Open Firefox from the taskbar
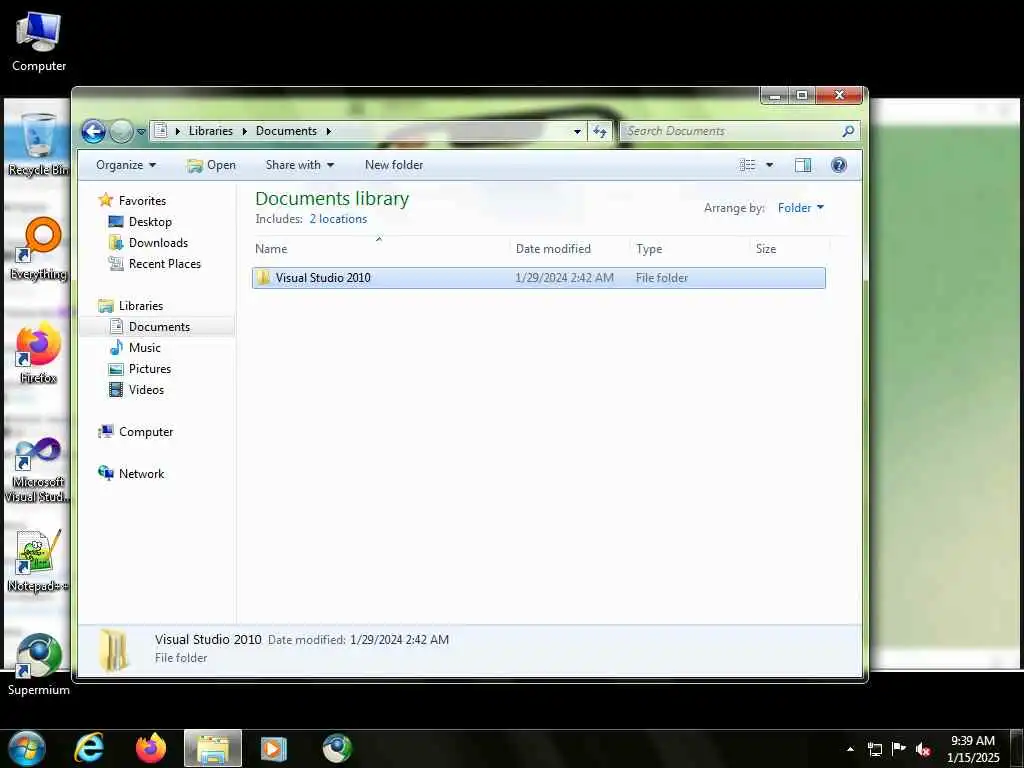1024x768 pixels. 151,748
